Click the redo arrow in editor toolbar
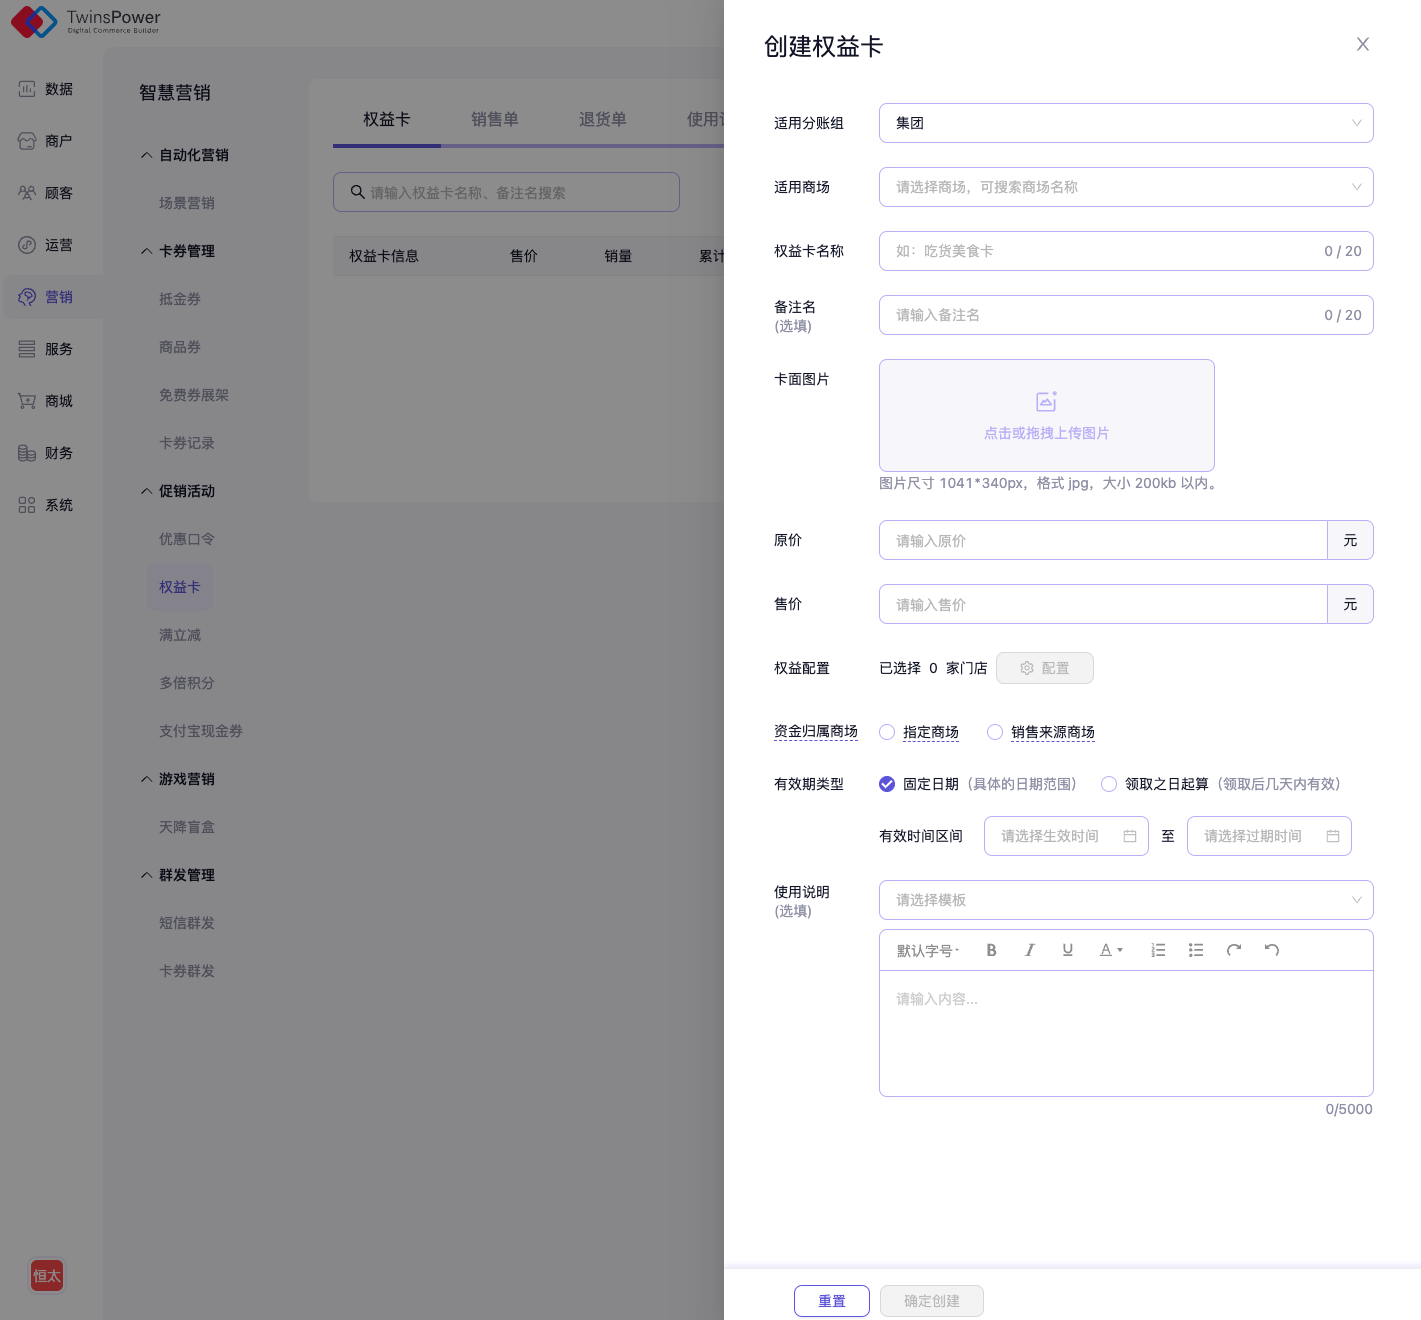This screenshot has height=1320, width=1421. click(1234, 950)
